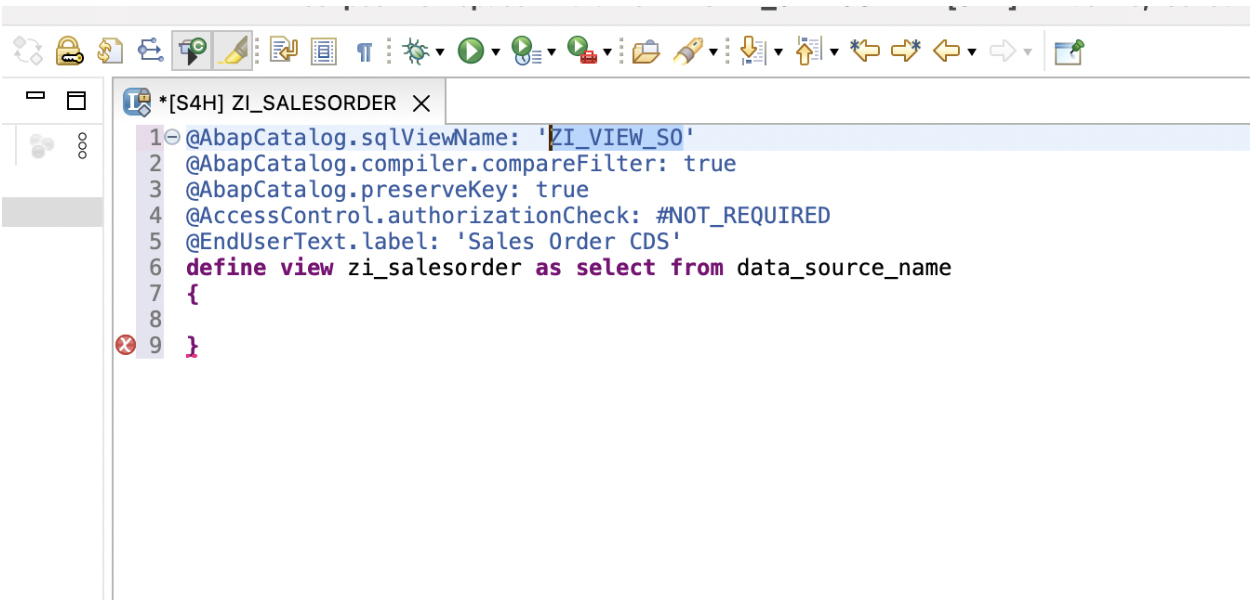Click 'data_source_name' on line 6
The width and height of the screenshot is (1256, 600).
click(844, 267)
